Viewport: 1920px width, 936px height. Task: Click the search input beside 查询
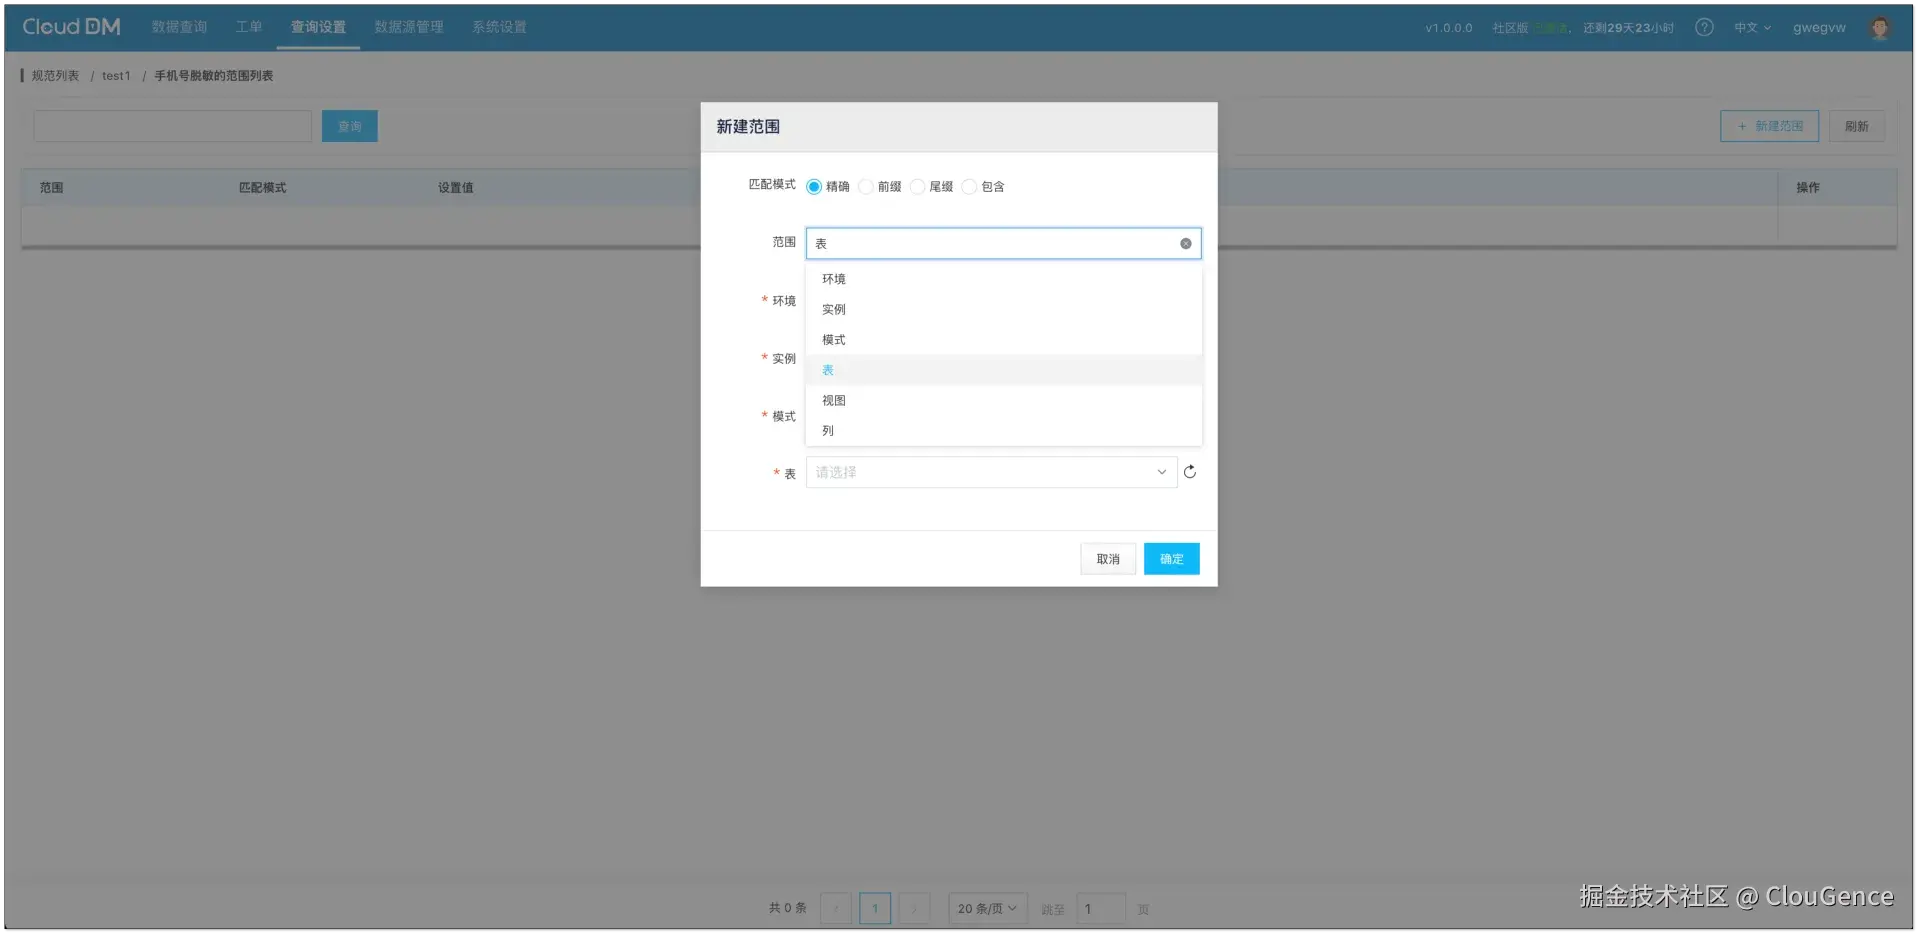(x=173, y=126)
